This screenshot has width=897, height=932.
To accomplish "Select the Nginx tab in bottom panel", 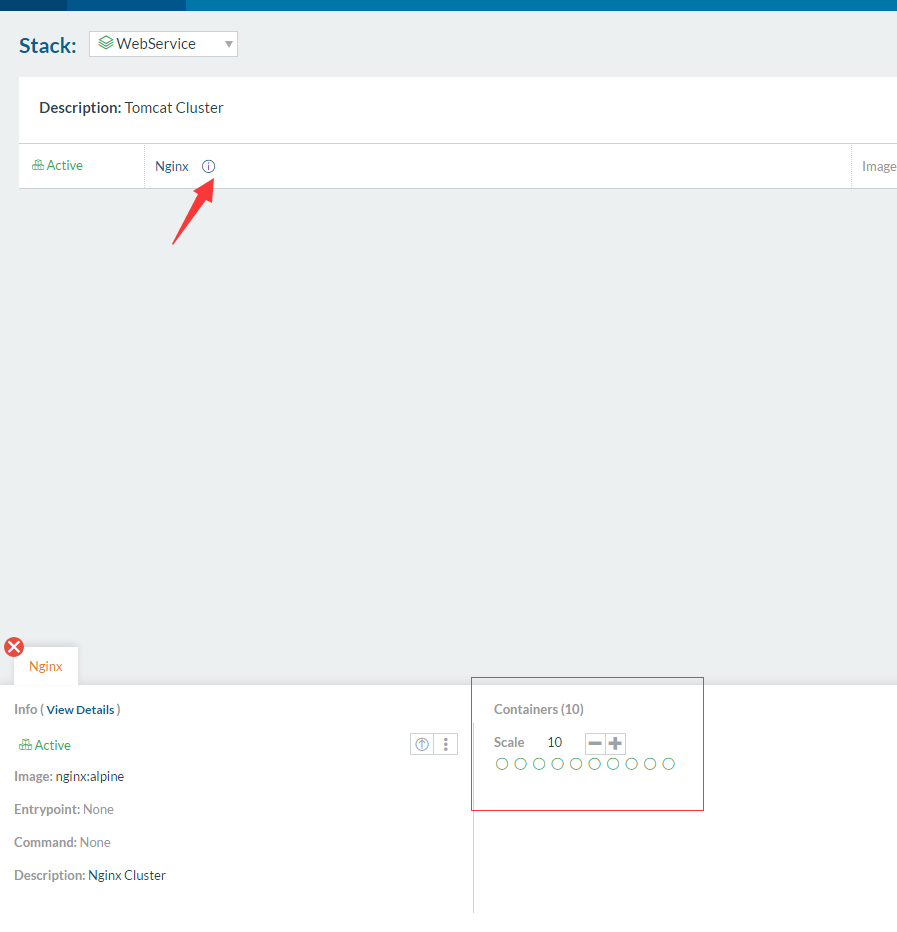I will [46, 666].
